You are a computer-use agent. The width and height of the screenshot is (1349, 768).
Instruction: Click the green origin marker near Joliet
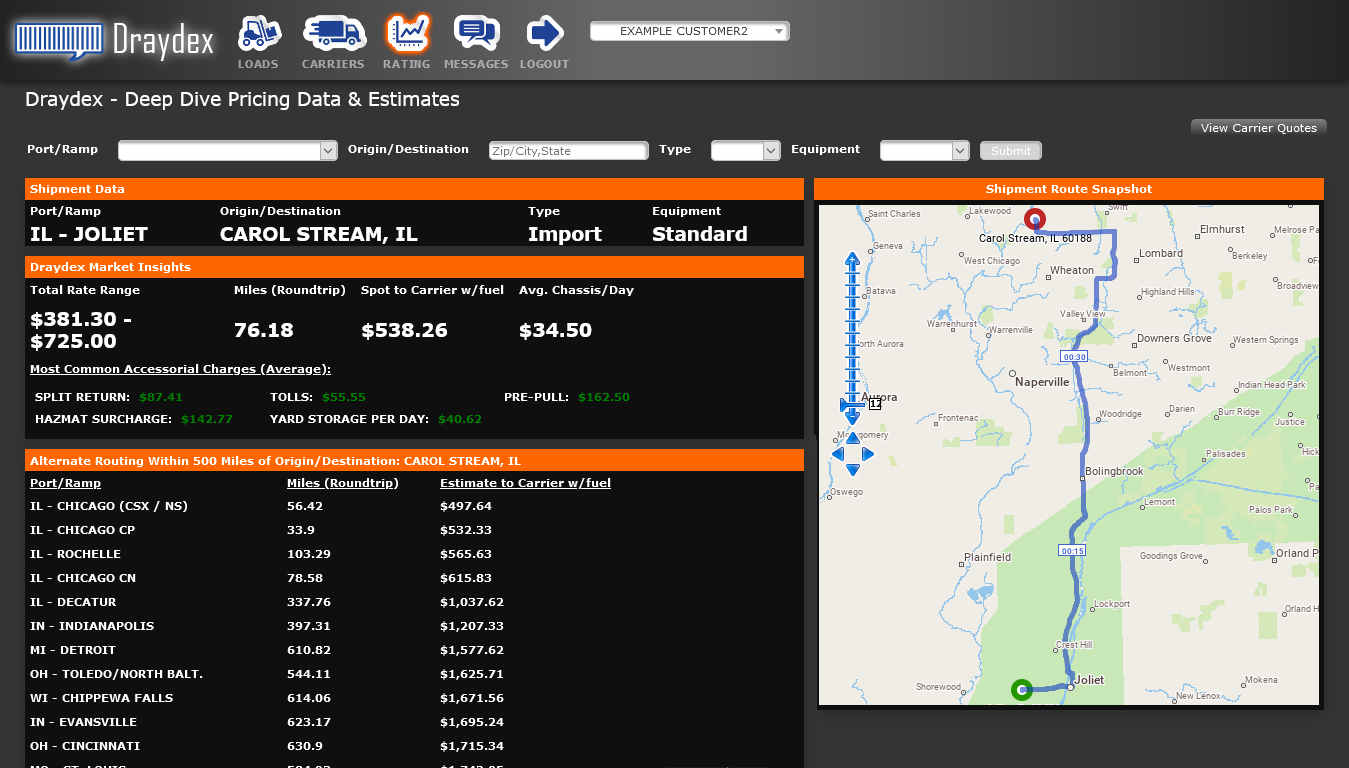coord(1021,689)
